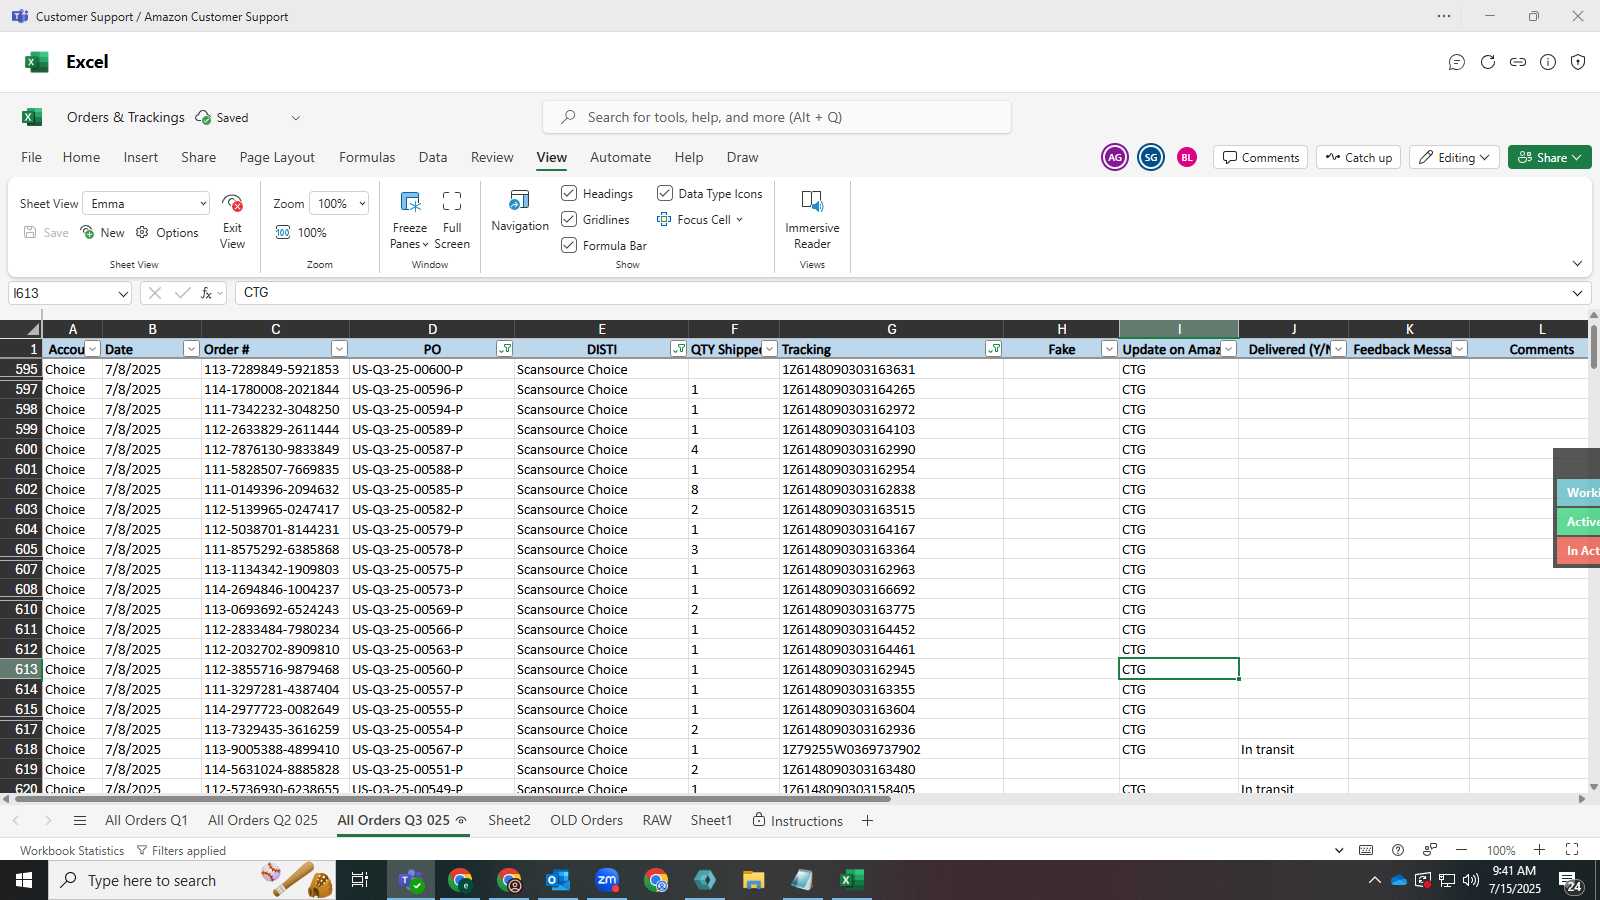Toggle the Headings checkbox

pyautogui.click(x=569, y=193)
